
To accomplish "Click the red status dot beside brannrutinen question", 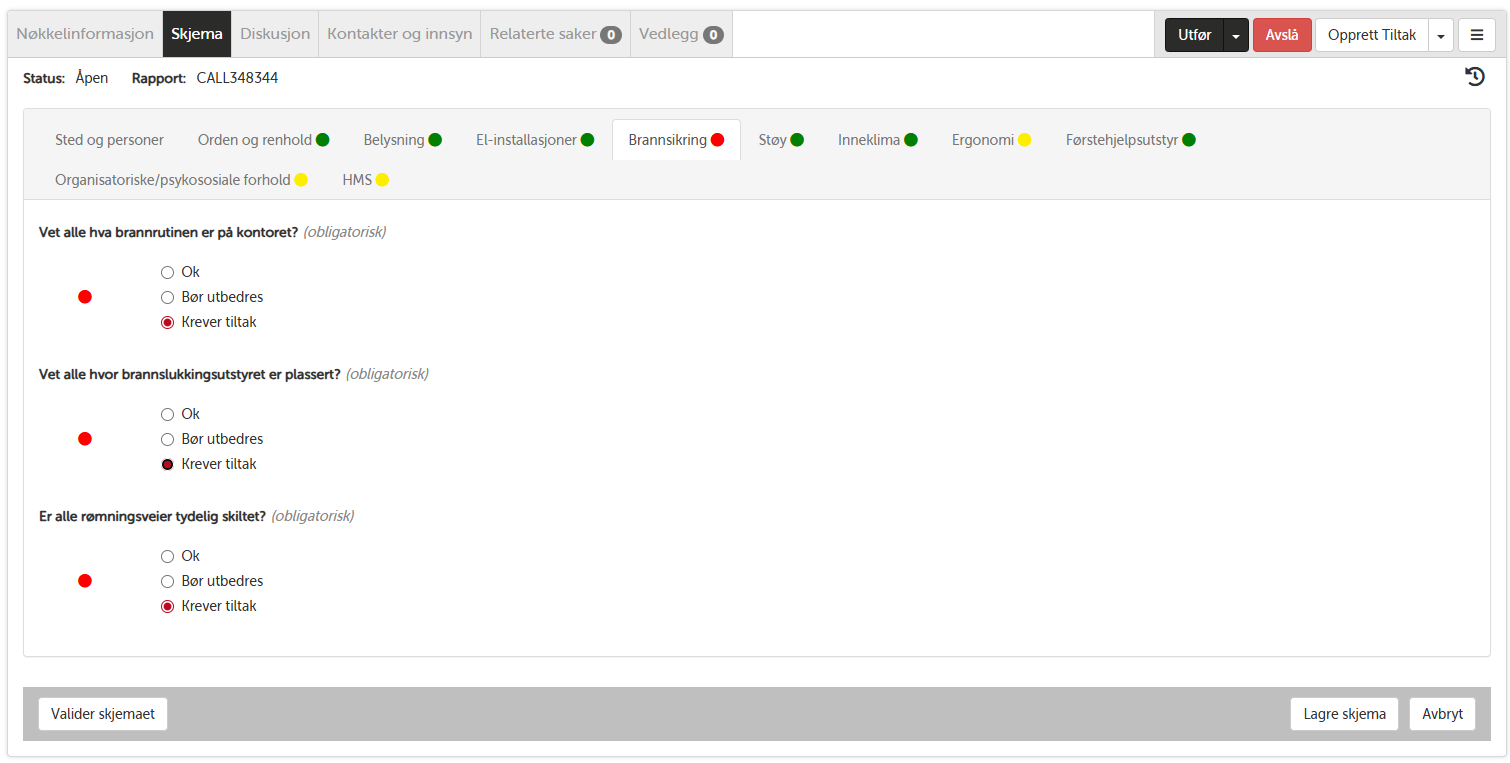I will click(x=85, y=297).
